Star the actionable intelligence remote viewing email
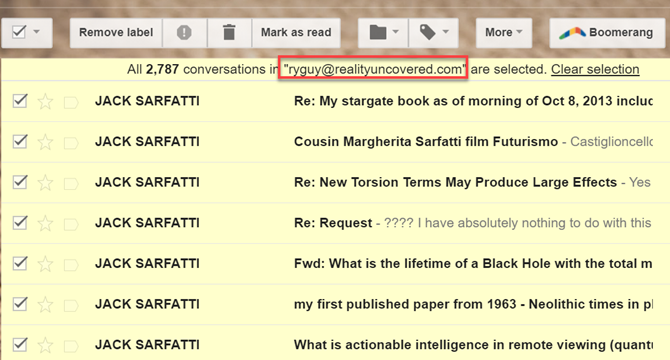The width and height of the screenshot is (670, 360). pyautogui.click(x=45, y=345)
